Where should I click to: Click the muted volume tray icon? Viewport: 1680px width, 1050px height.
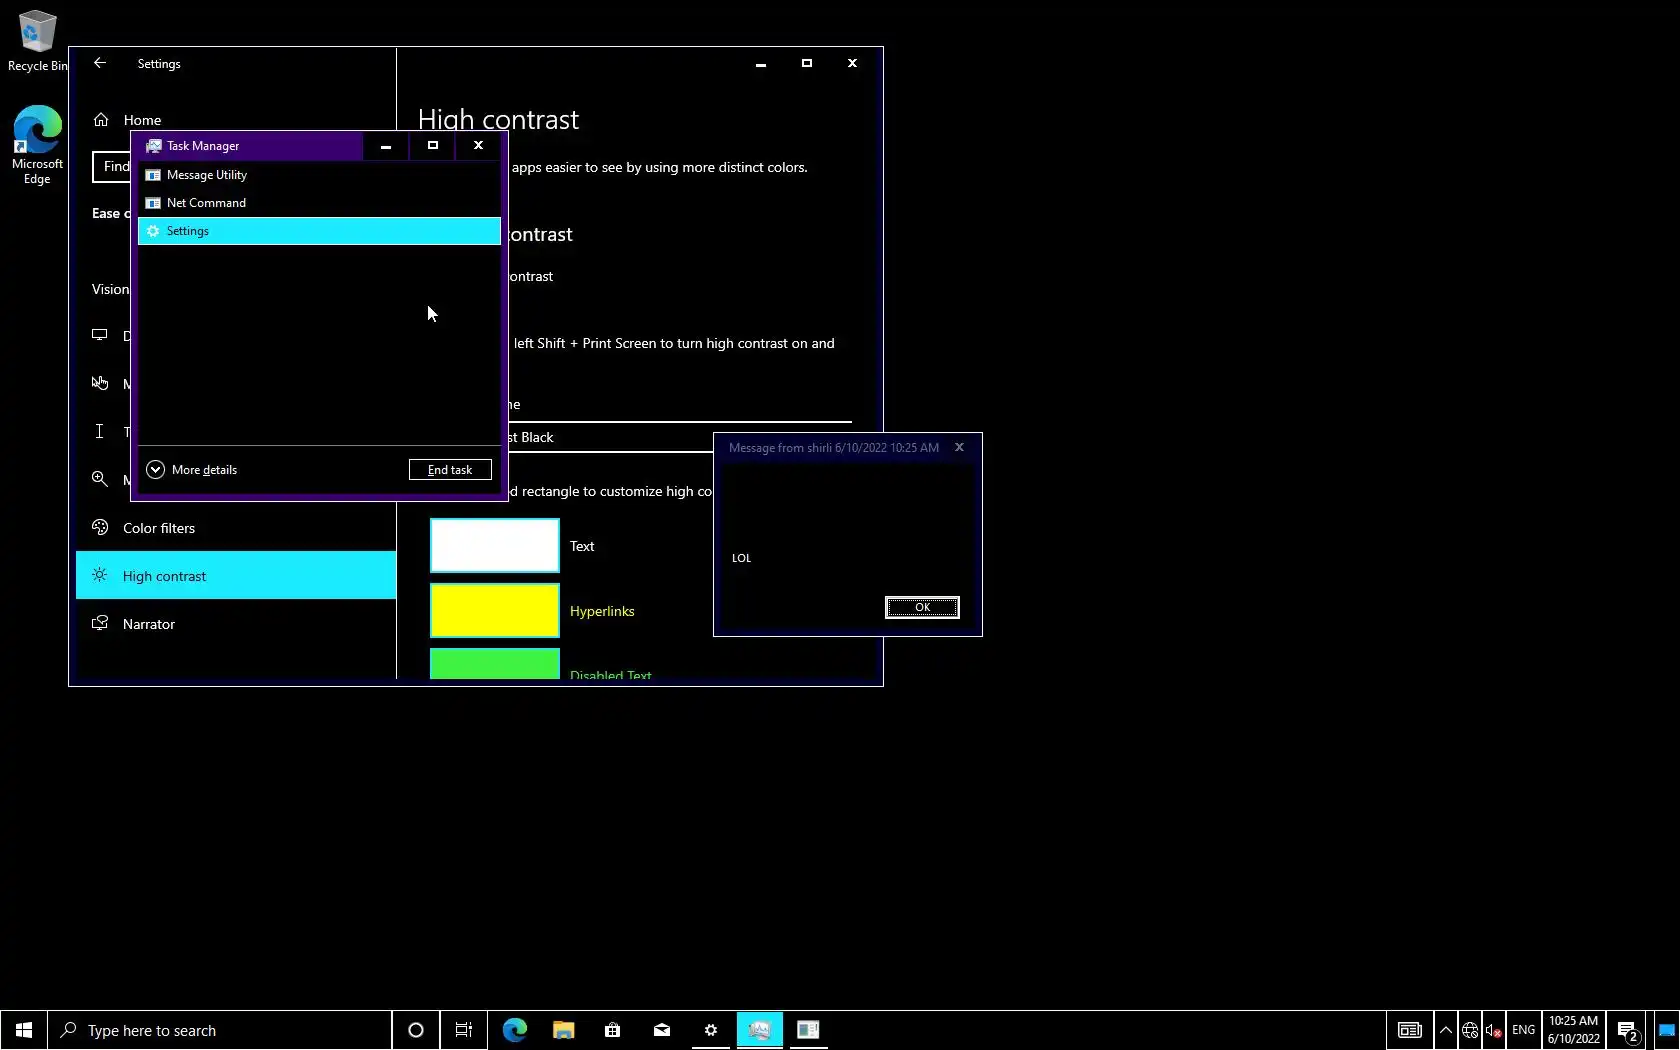pos(1494,1030)
